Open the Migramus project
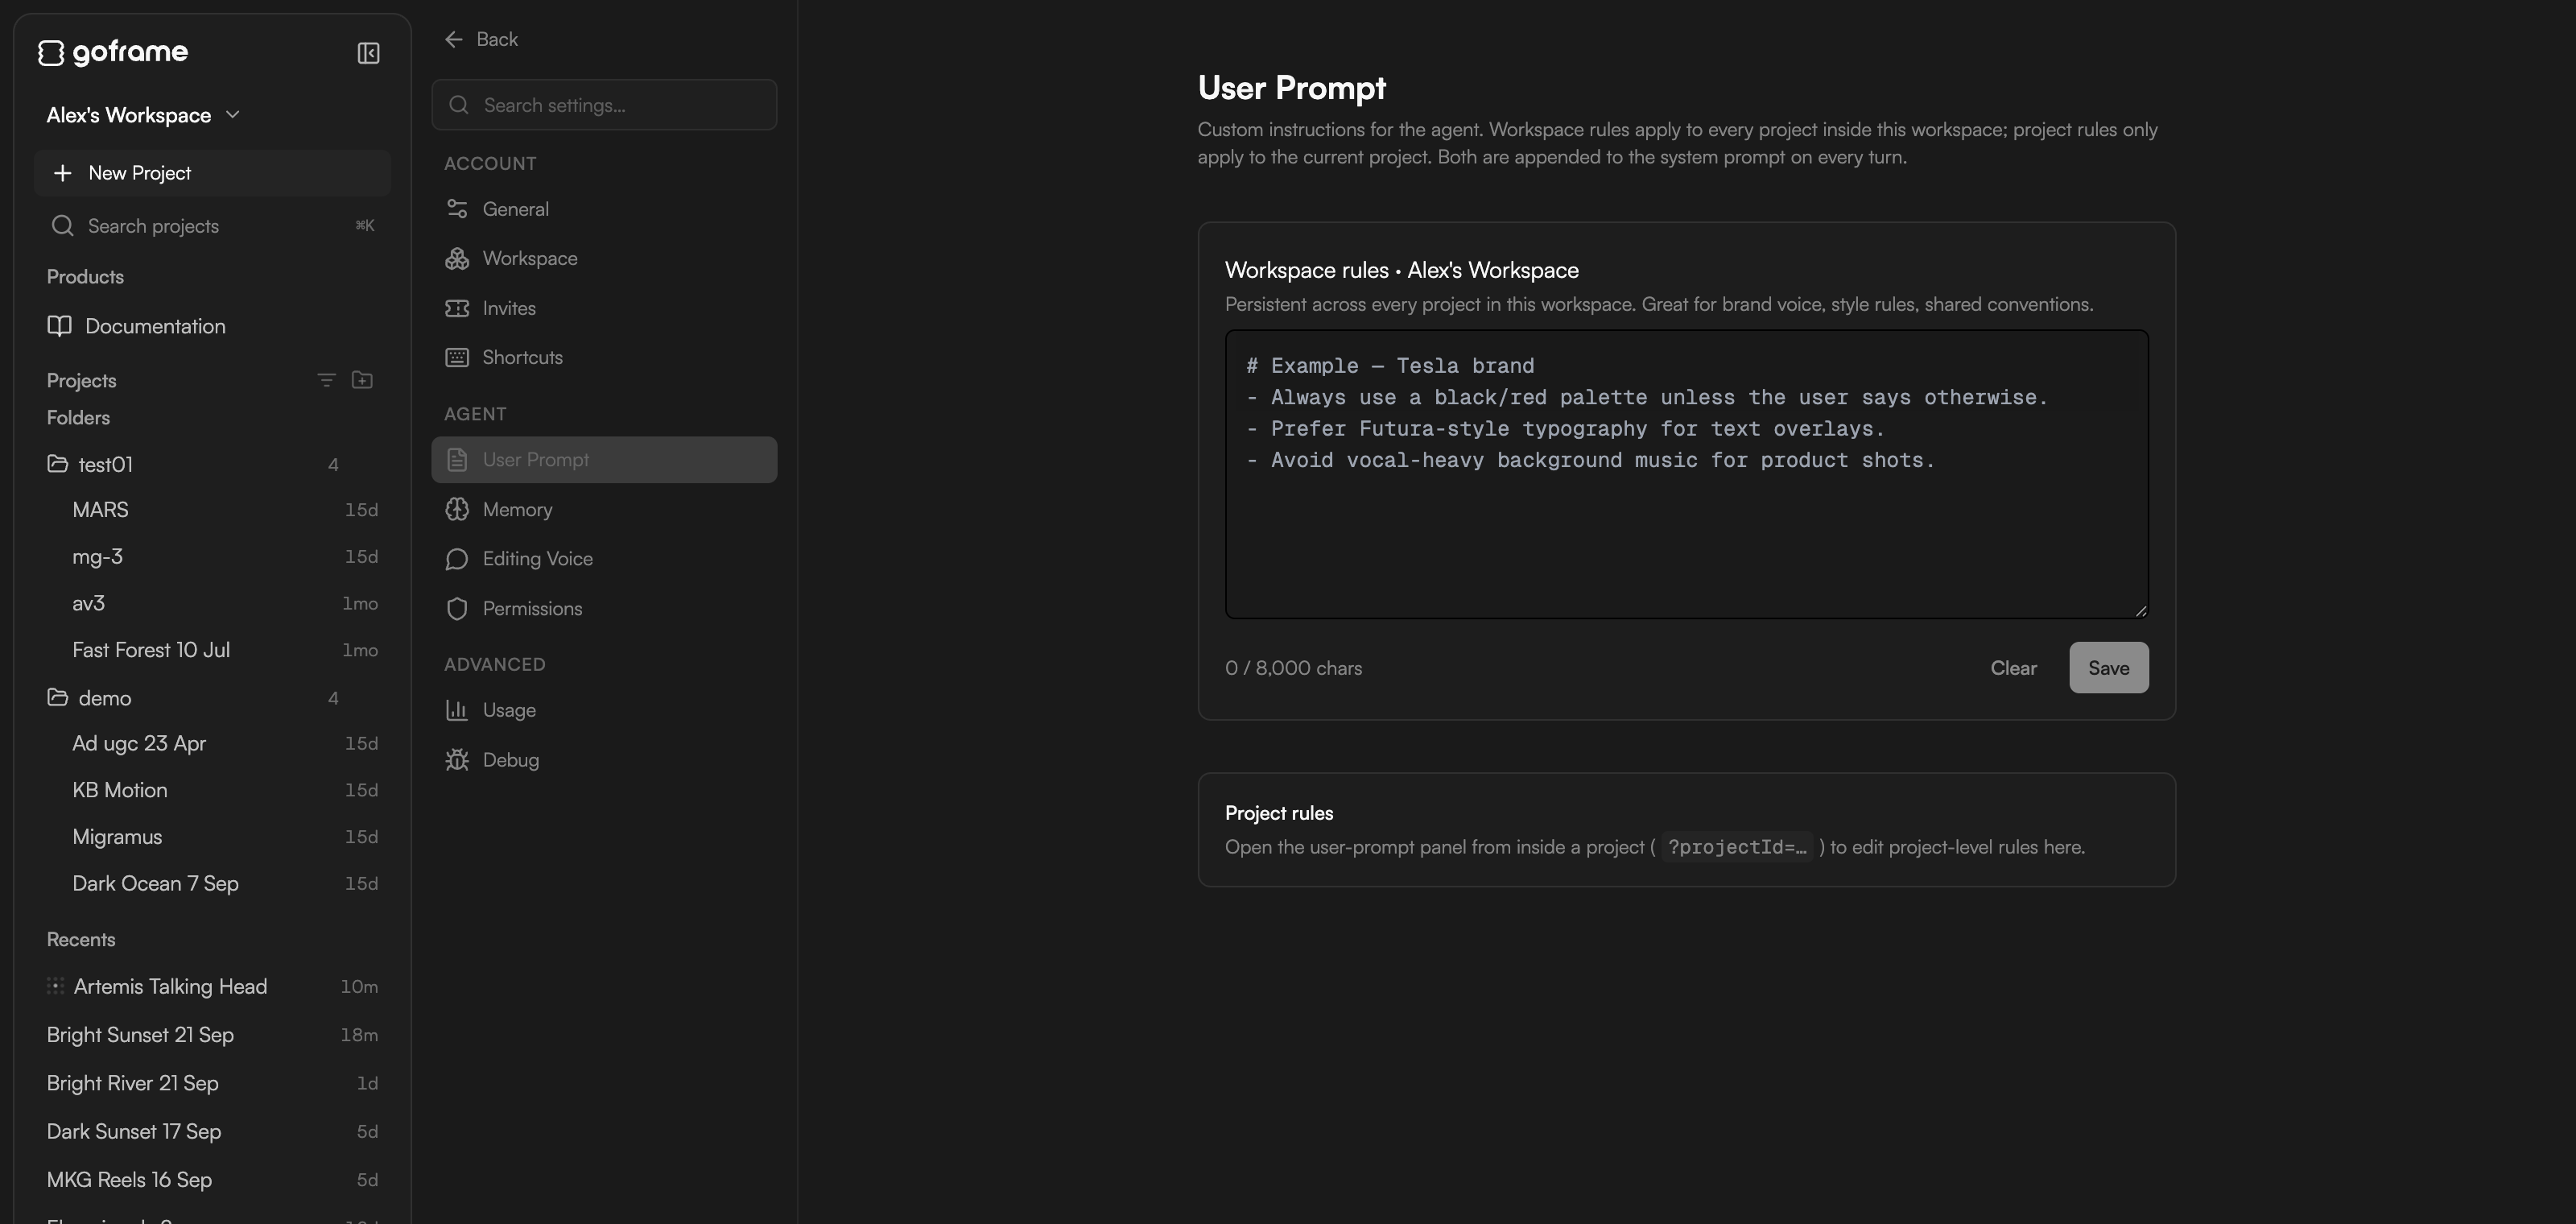 coord(212,837)
